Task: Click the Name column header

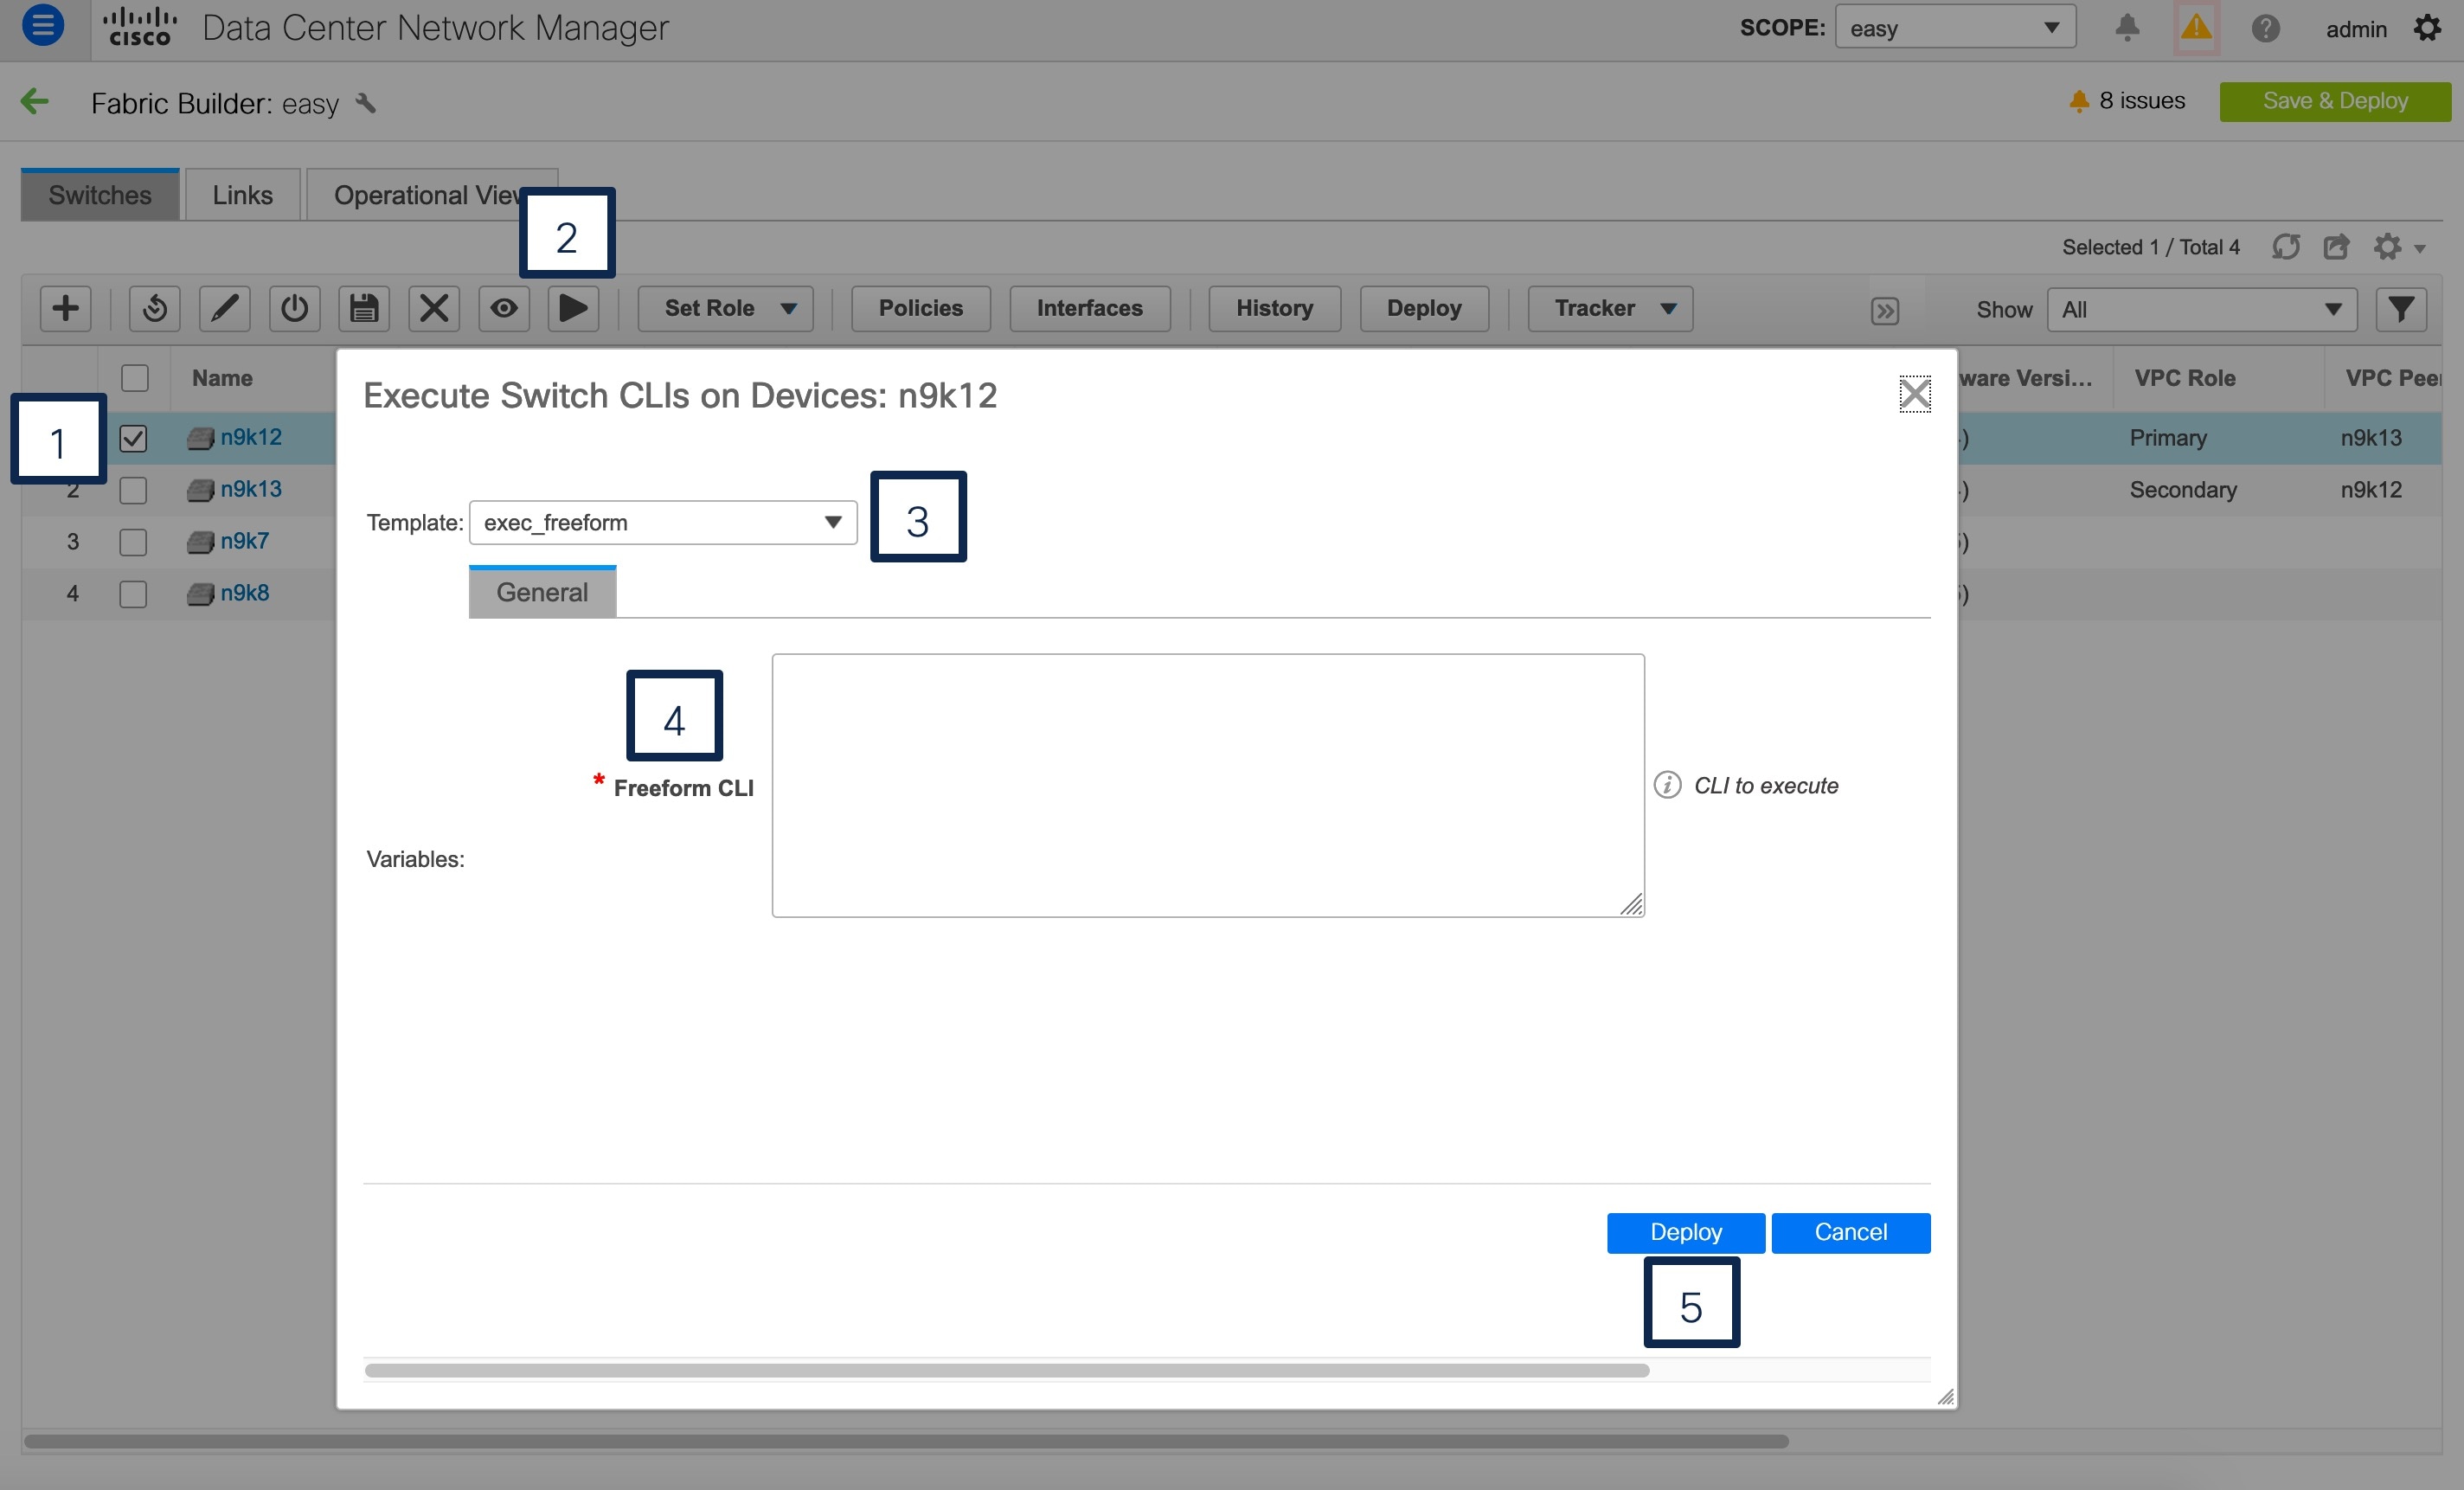Action: (x=222, y=378)
